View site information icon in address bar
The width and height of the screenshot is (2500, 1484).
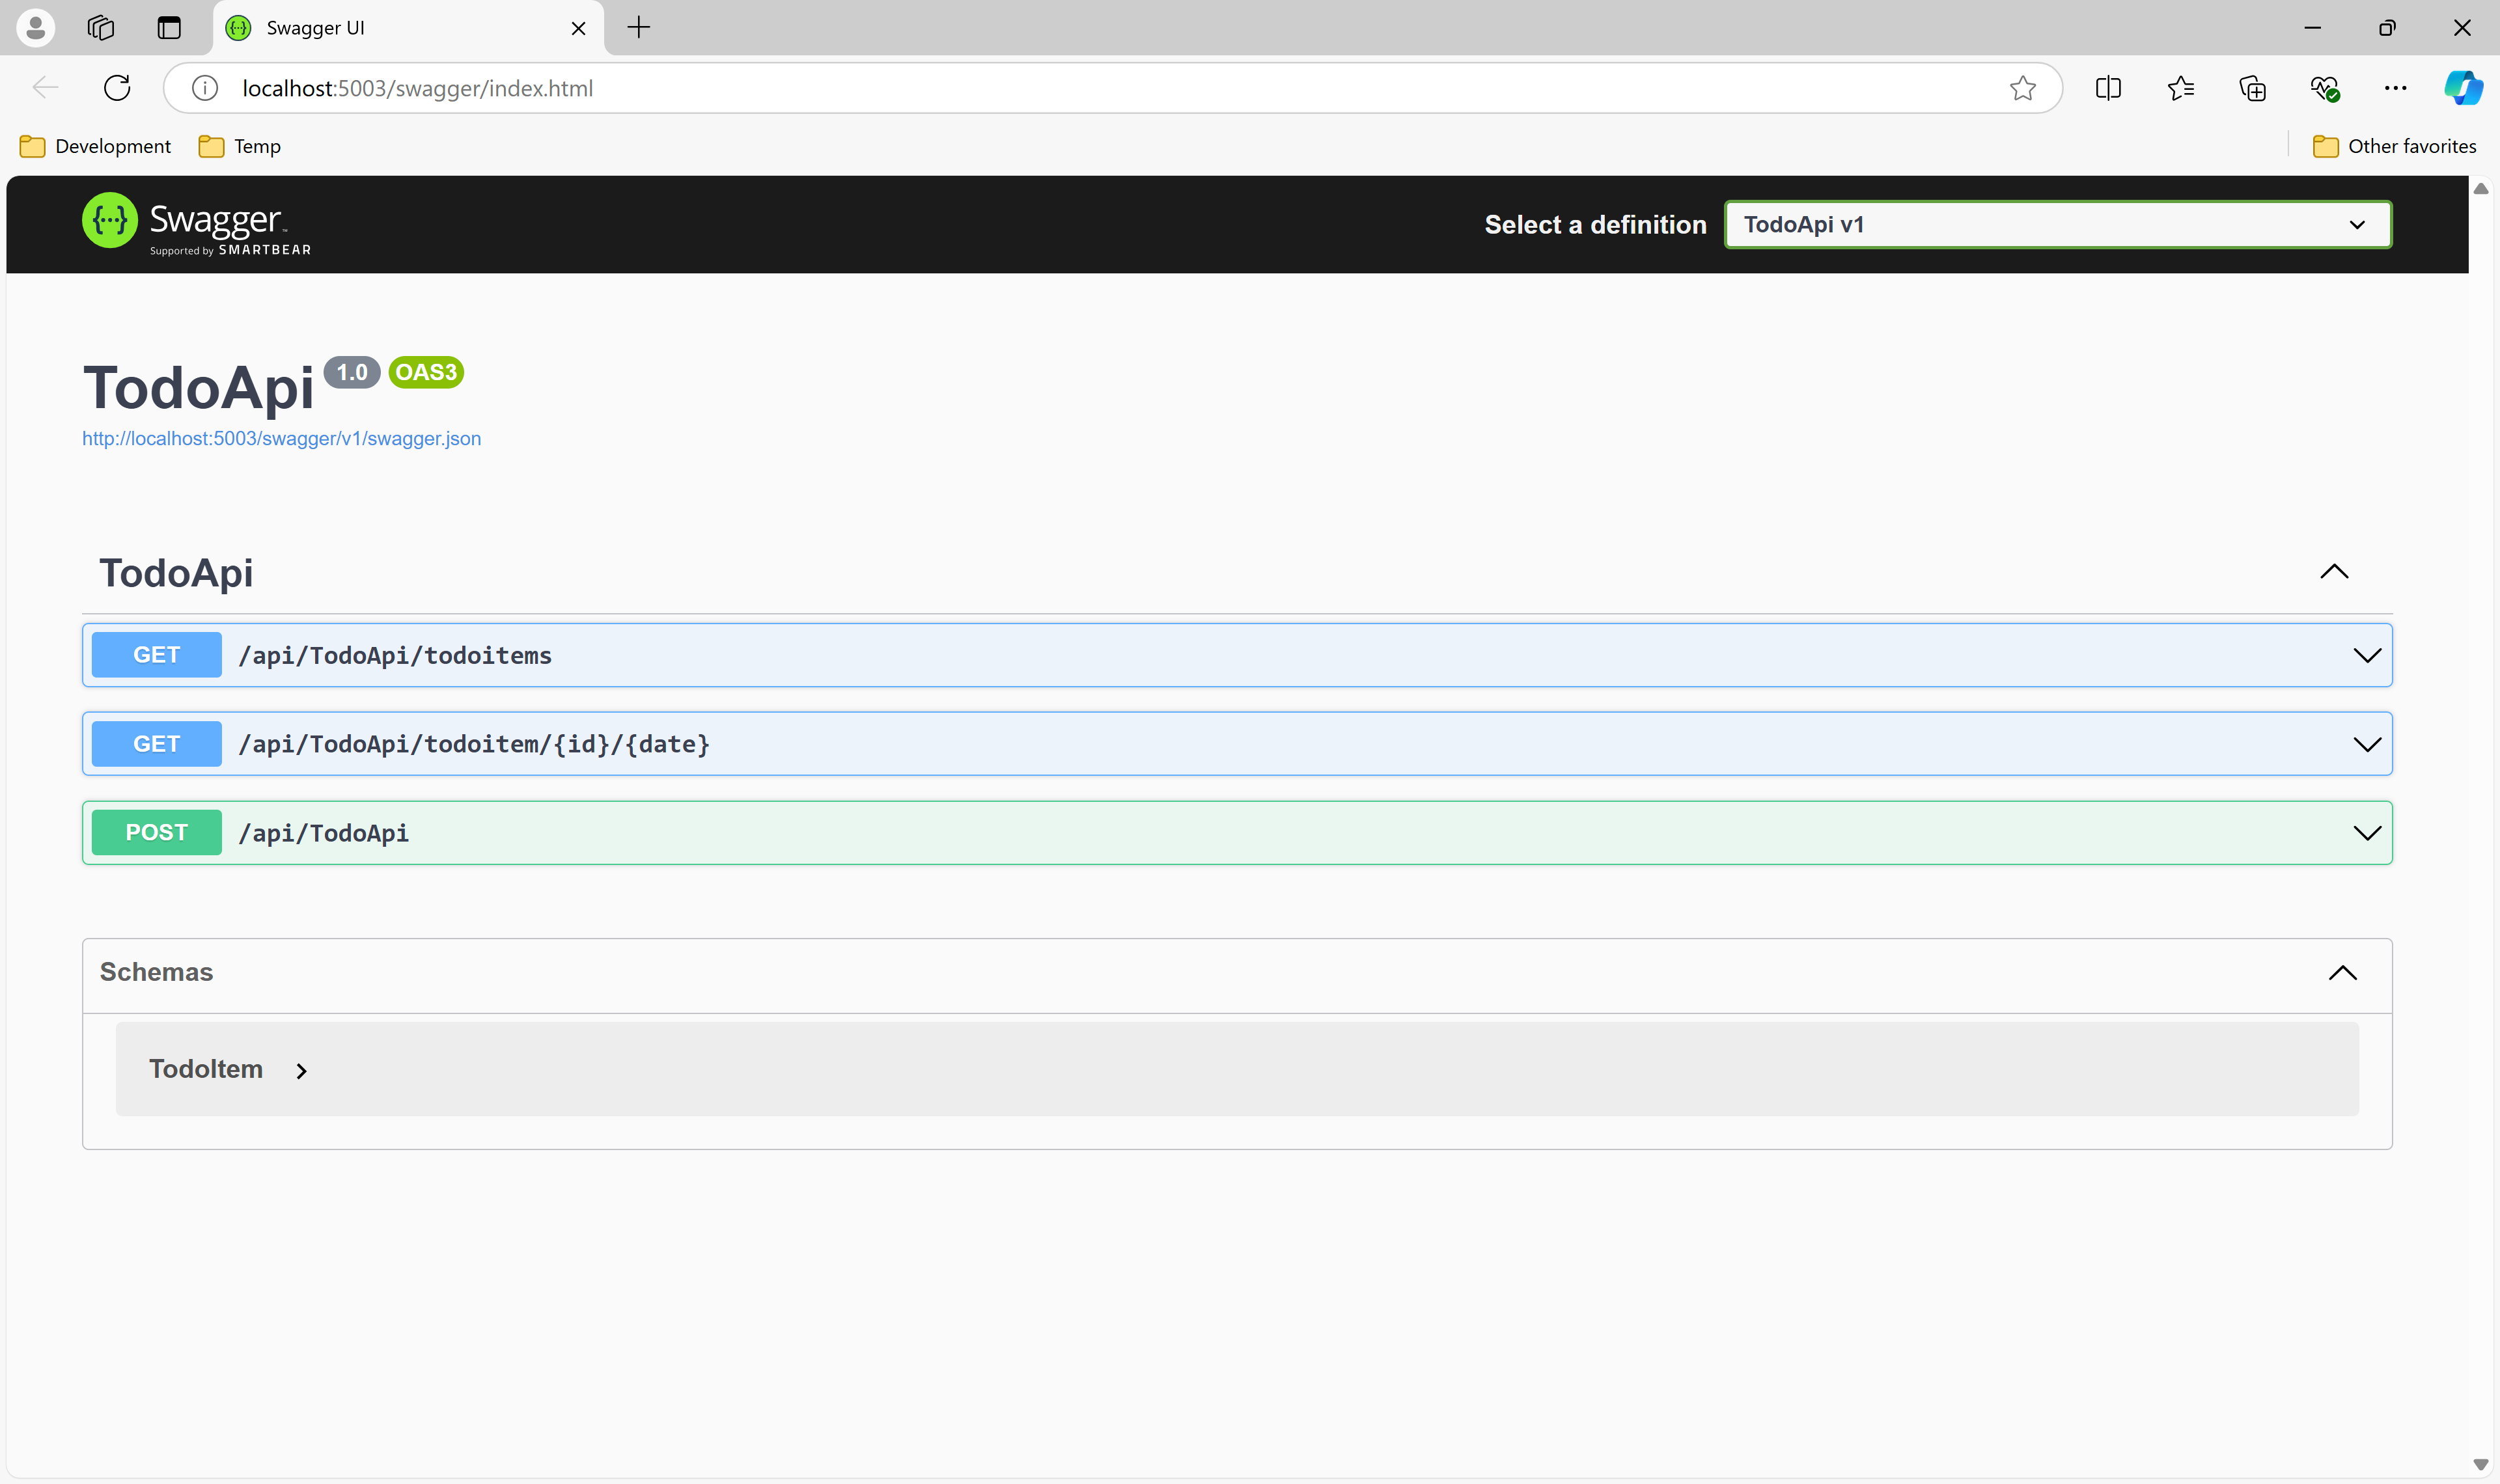(x=205, y=88)
